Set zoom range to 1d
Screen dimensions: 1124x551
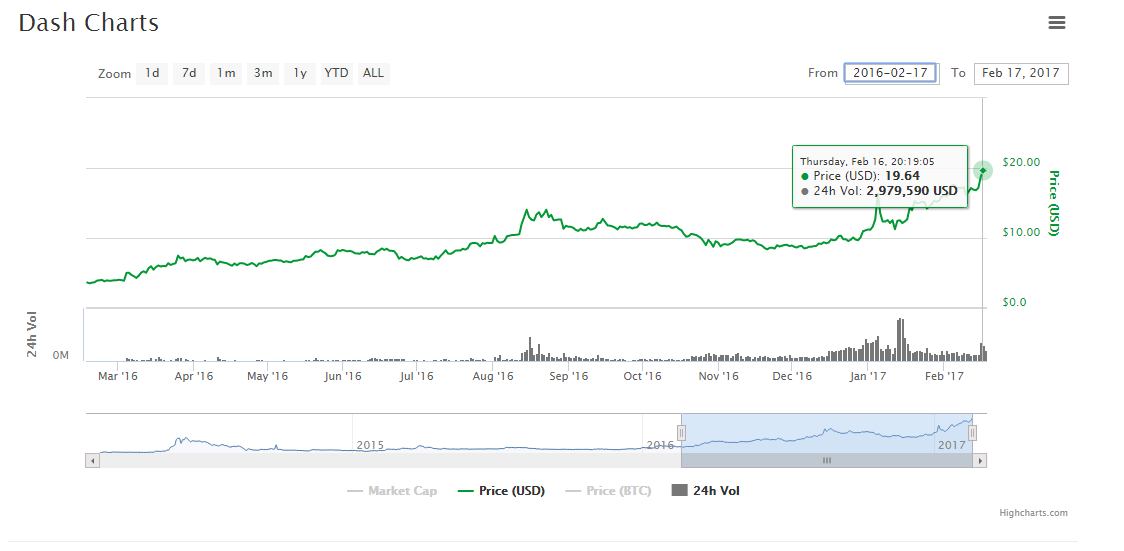tap(152, 73)
